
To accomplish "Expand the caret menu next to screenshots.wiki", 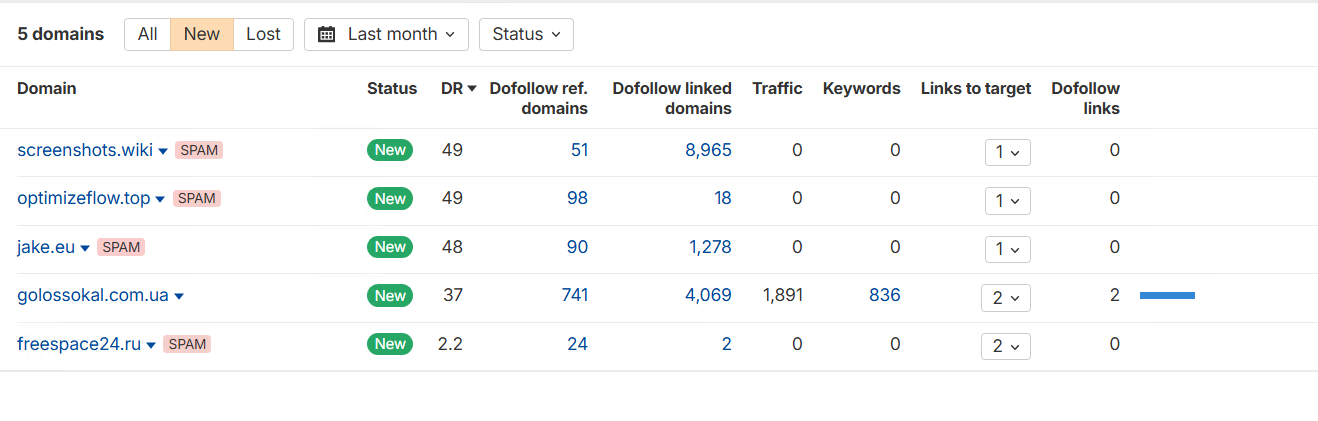I will [163, 151].
